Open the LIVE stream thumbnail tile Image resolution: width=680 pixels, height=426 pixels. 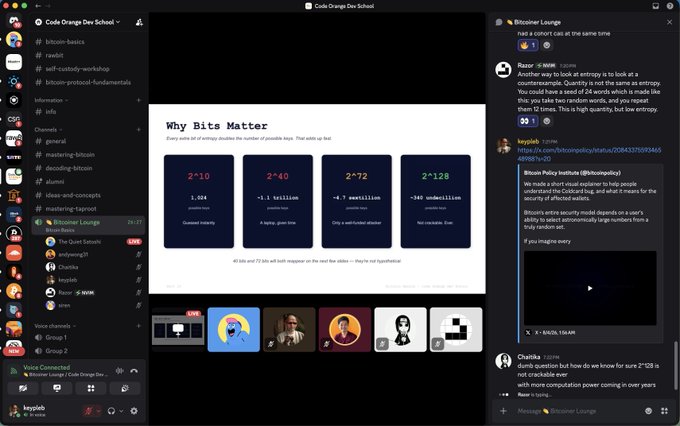(x=178, y=329)
